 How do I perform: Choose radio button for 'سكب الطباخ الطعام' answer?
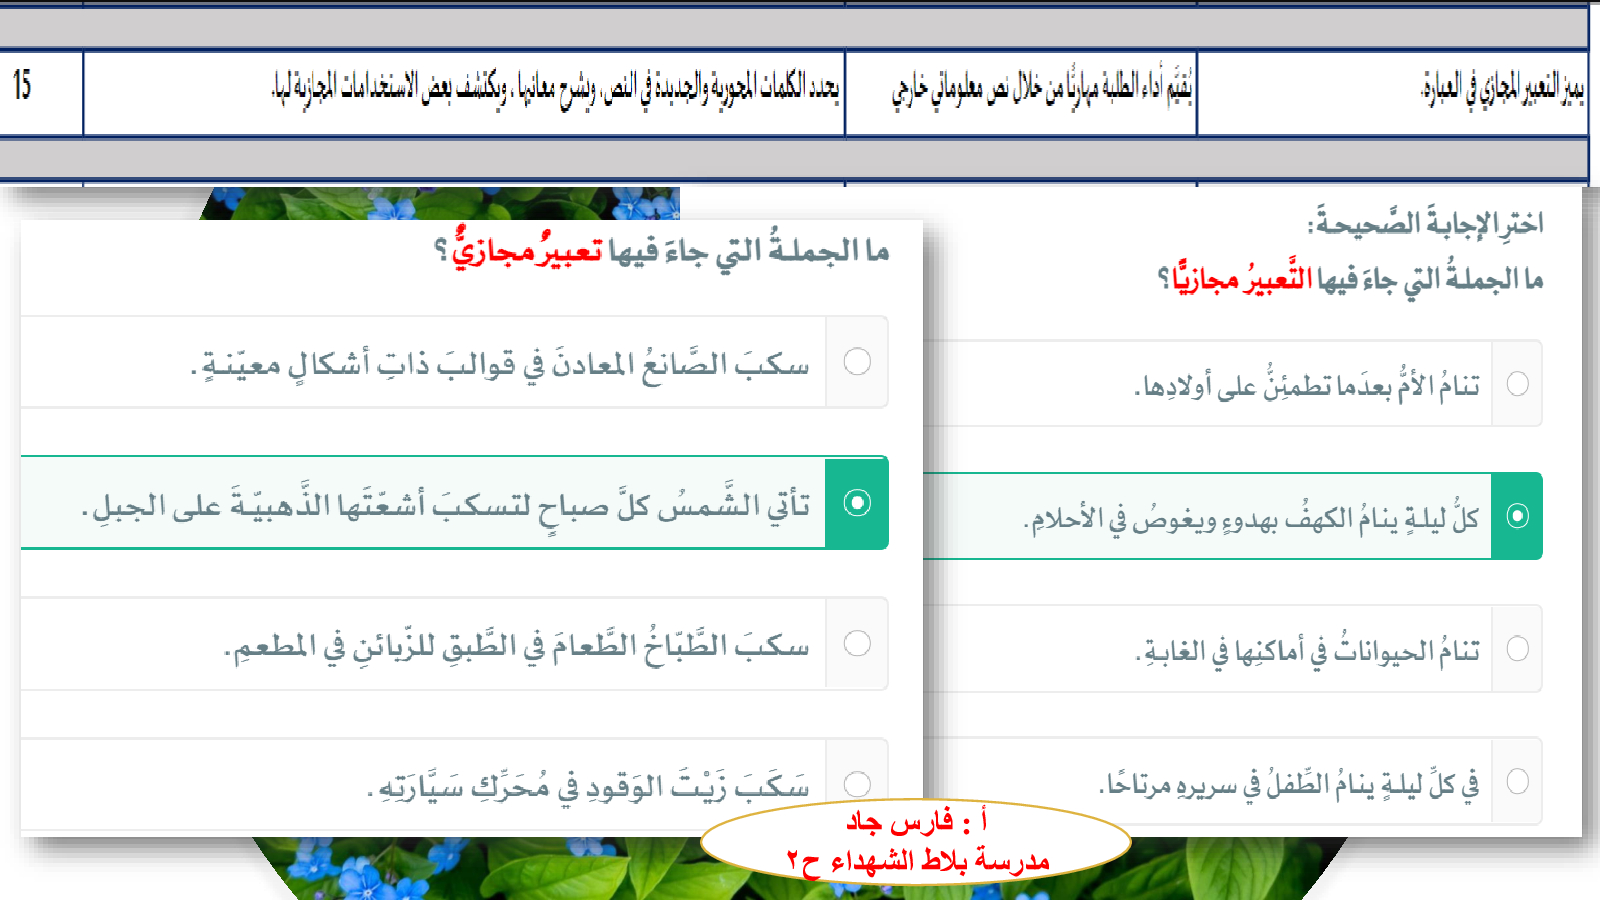coord(857,643)
